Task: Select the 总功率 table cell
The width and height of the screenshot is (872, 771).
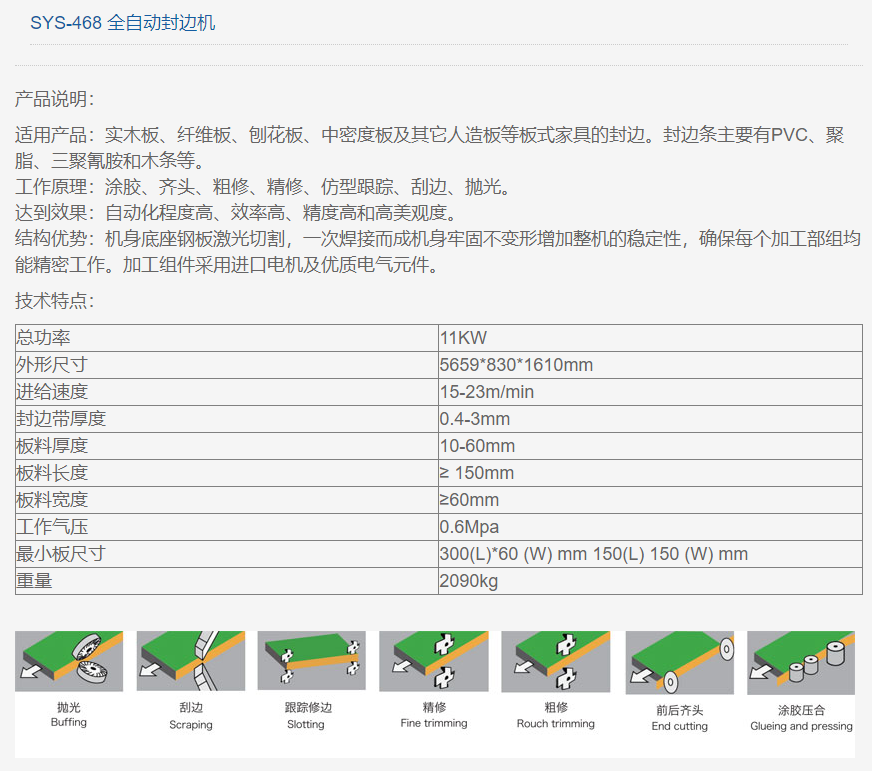Action: (x=227, y=338)
